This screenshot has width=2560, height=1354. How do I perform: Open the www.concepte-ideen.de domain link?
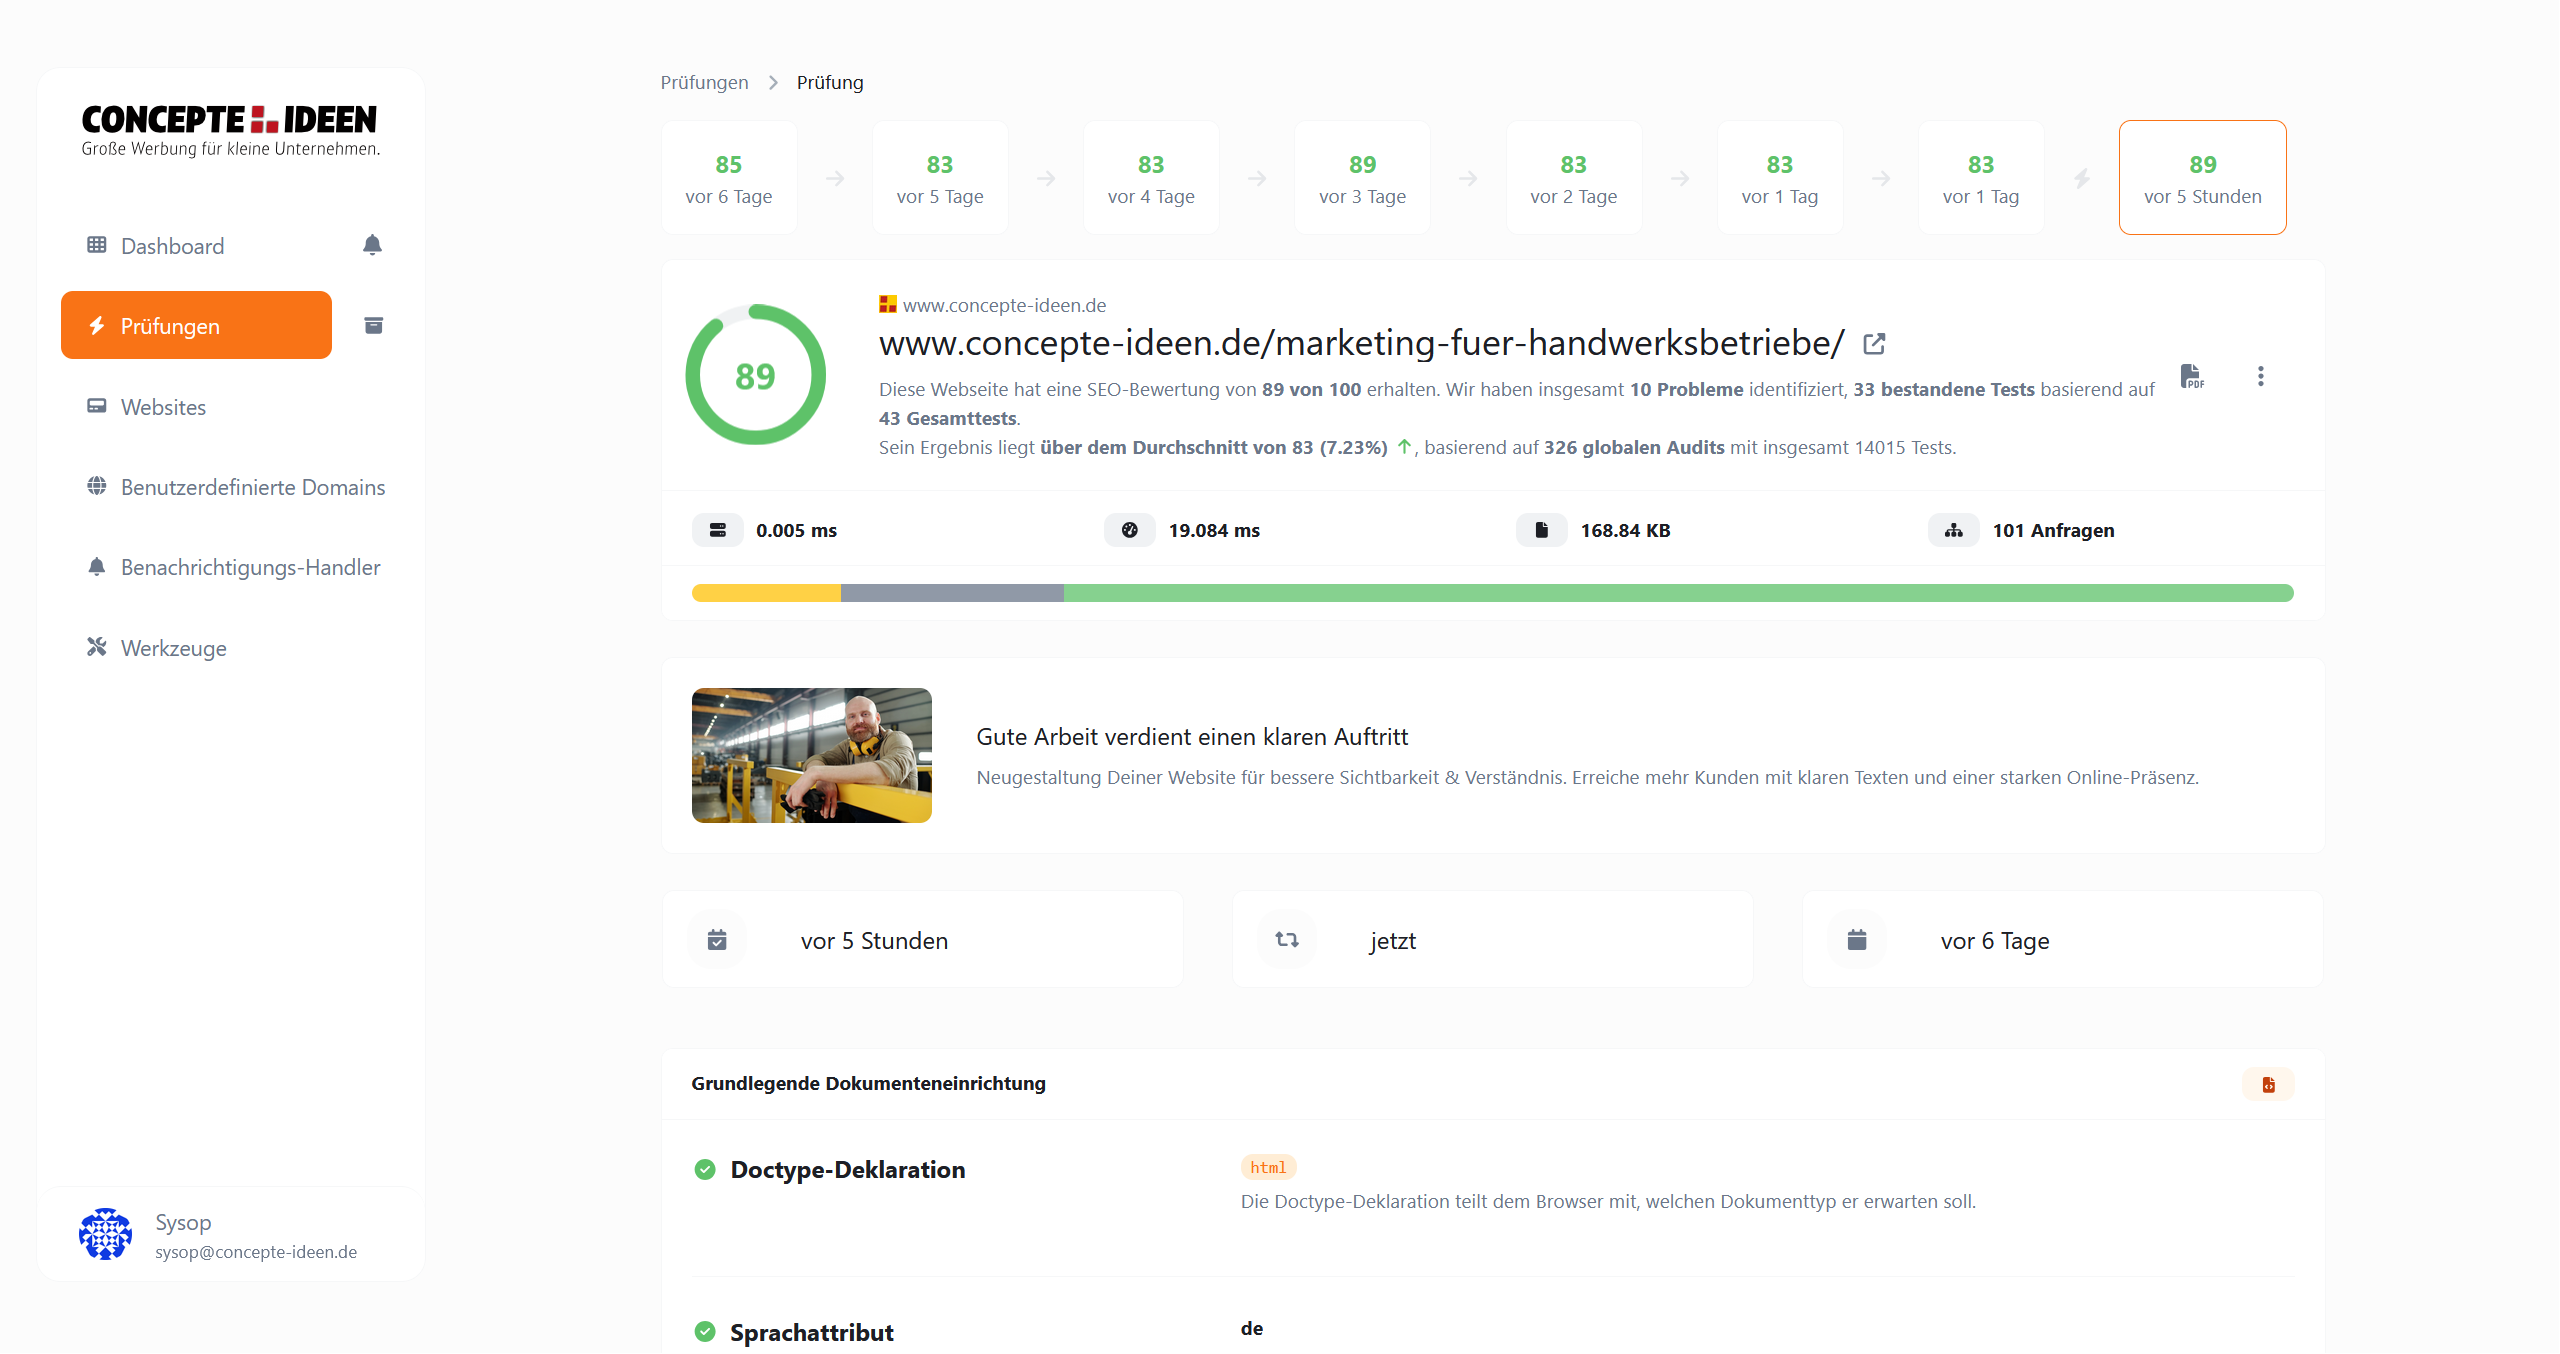(x=1004, y=305)
